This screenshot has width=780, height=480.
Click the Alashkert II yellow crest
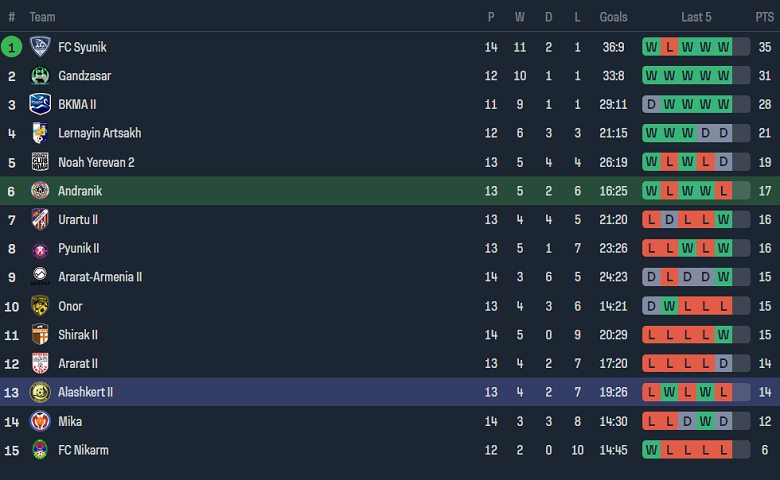pos(40,392)
